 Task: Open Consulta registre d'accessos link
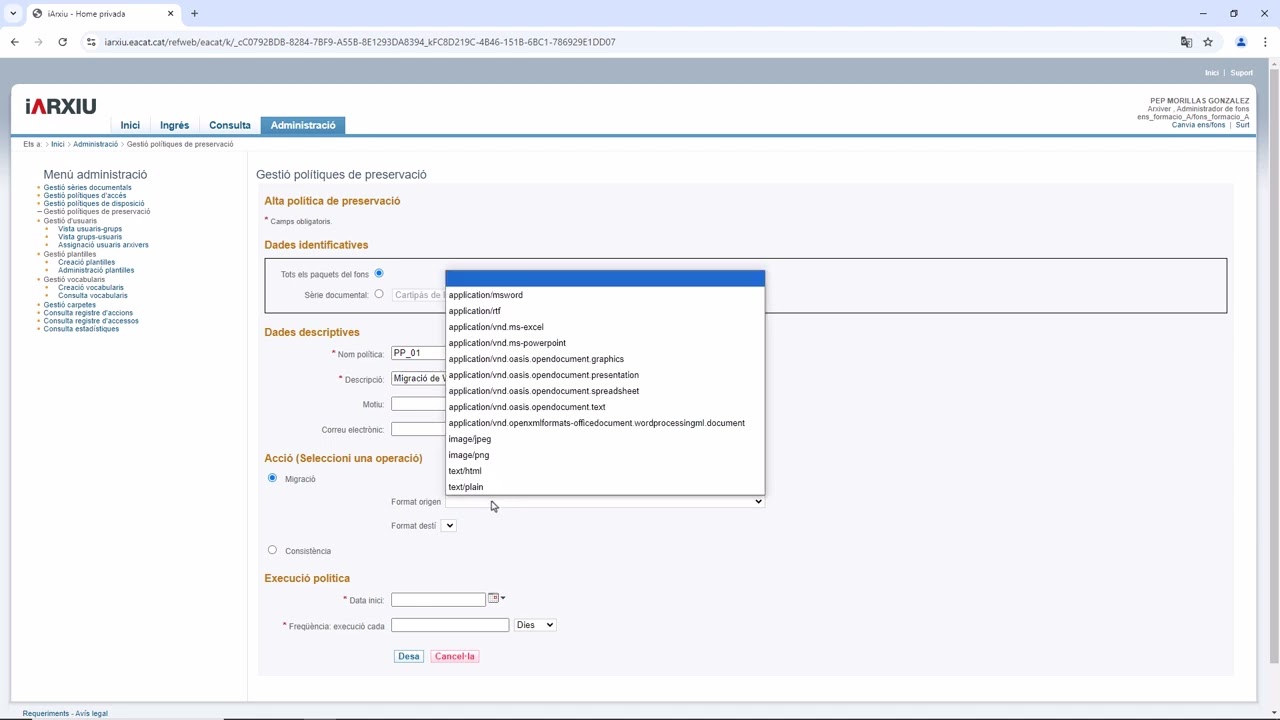[x=91, y=321]
